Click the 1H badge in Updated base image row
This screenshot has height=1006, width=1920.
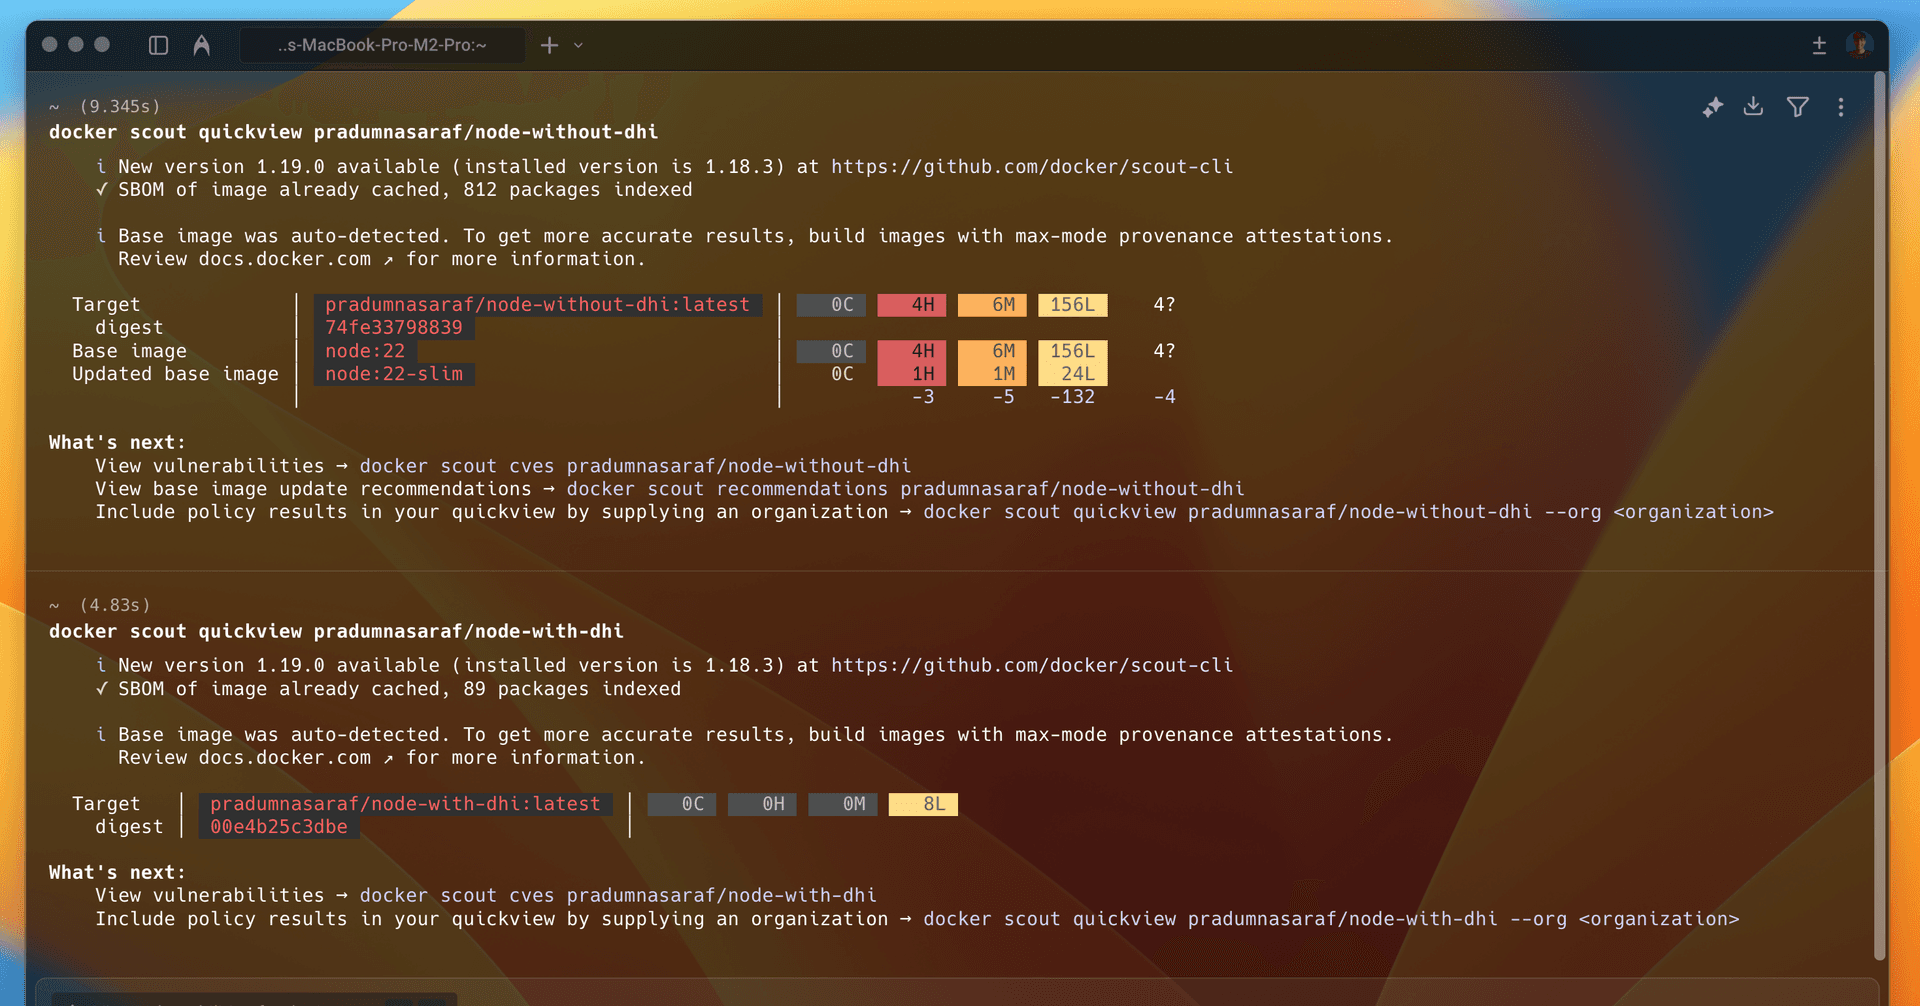(x=912, y=374)
